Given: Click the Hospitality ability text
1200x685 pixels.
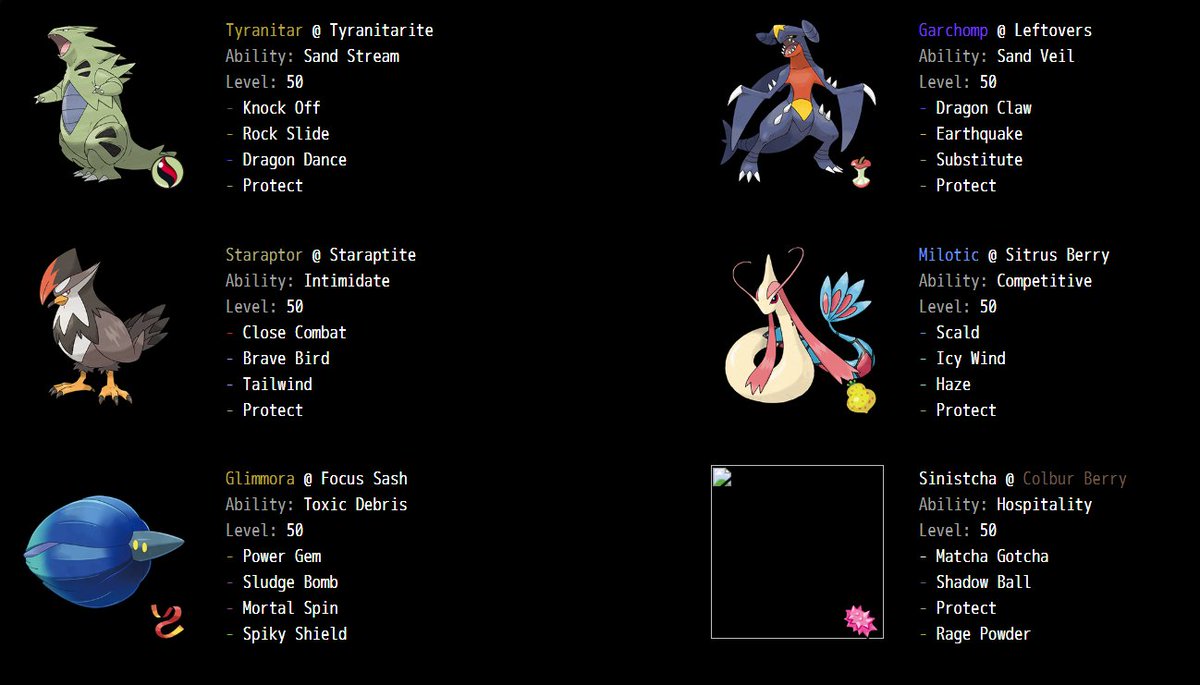Looking at the screenshot, I should [x=1044, y=505].
